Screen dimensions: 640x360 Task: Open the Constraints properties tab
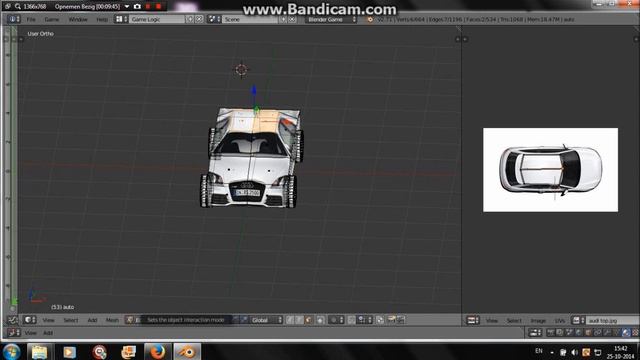[x=597, y=333]
